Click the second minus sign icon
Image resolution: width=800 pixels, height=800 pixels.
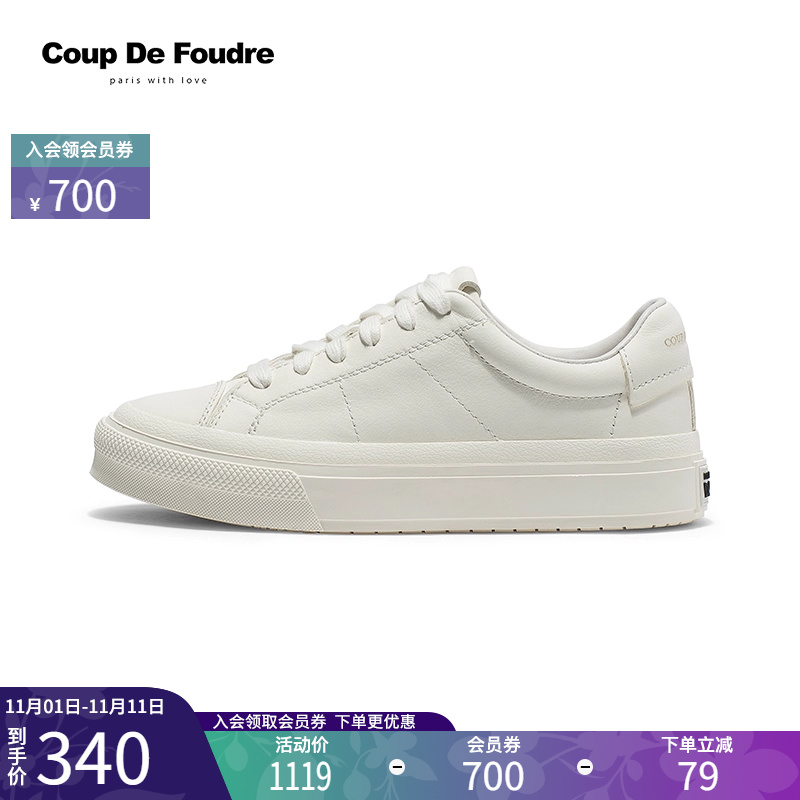pyautogui.click(x=585, y=767)
